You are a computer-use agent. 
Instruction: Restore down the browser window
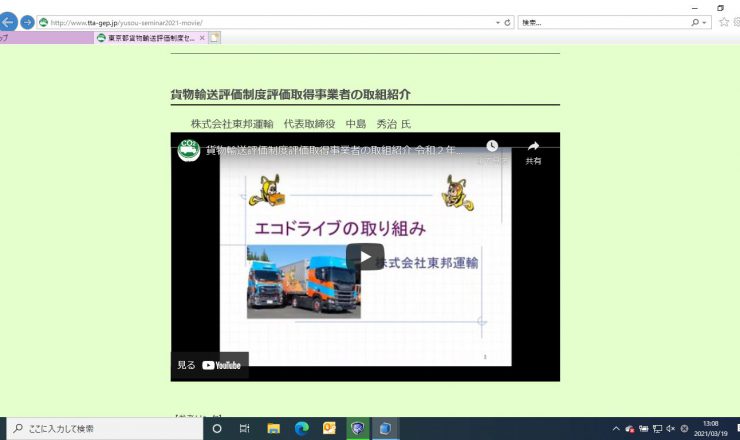tap(720, 8)
